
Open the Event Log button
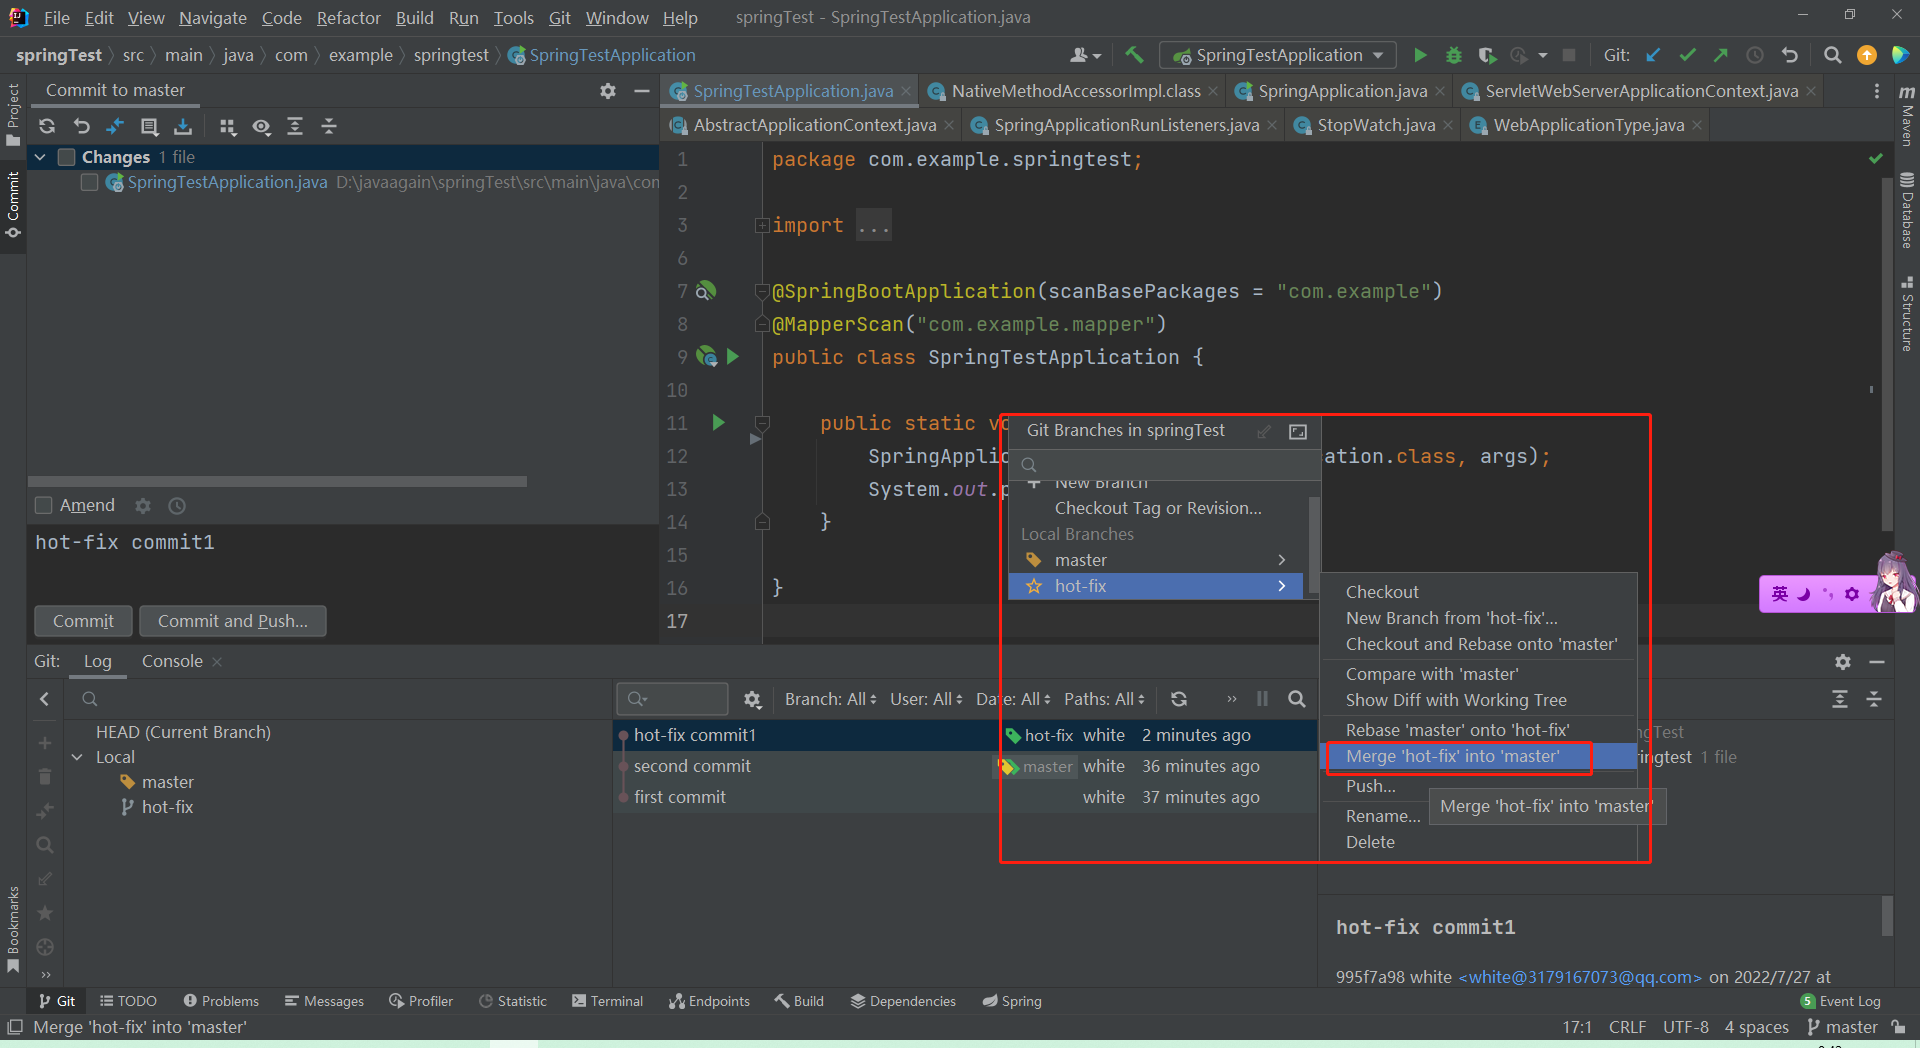[x=1840, y=1001]
